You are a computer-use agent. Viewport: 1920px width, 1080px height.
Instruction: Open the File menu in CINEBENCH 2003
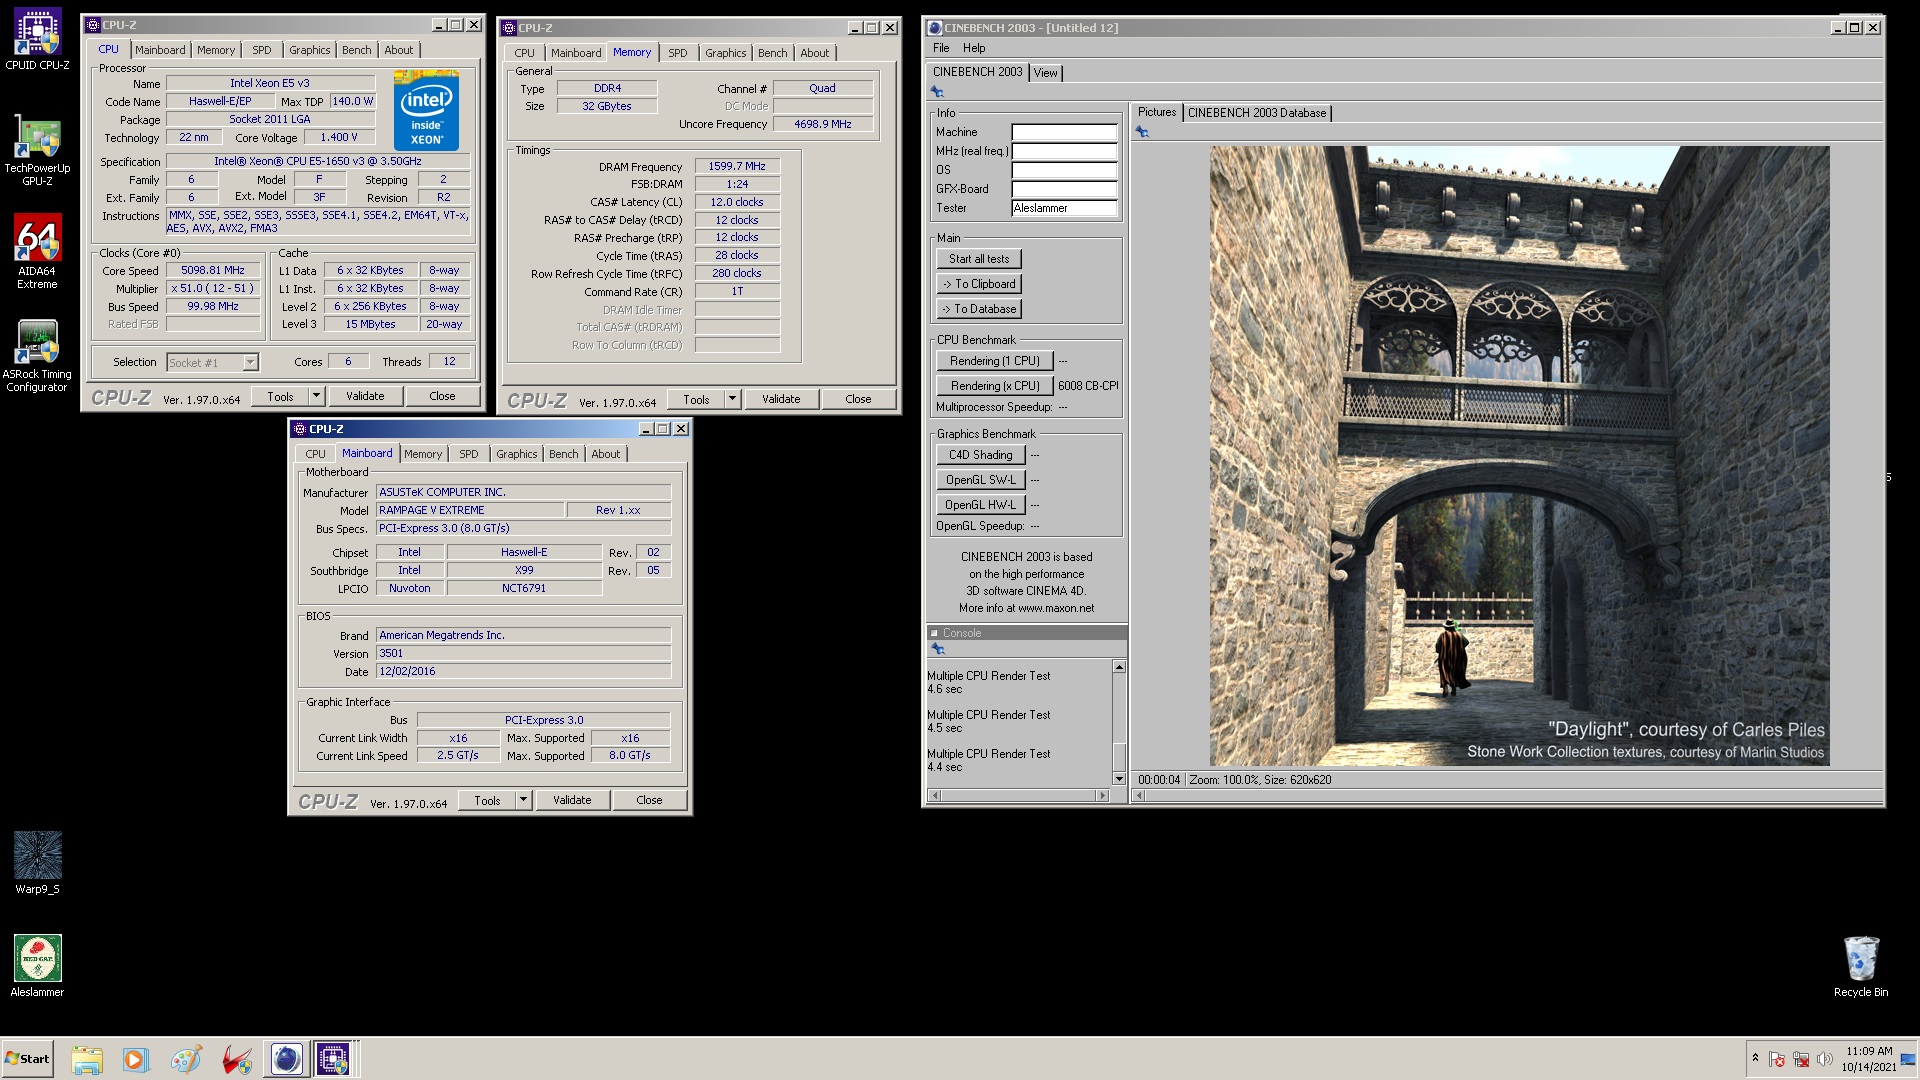(941, 48)
